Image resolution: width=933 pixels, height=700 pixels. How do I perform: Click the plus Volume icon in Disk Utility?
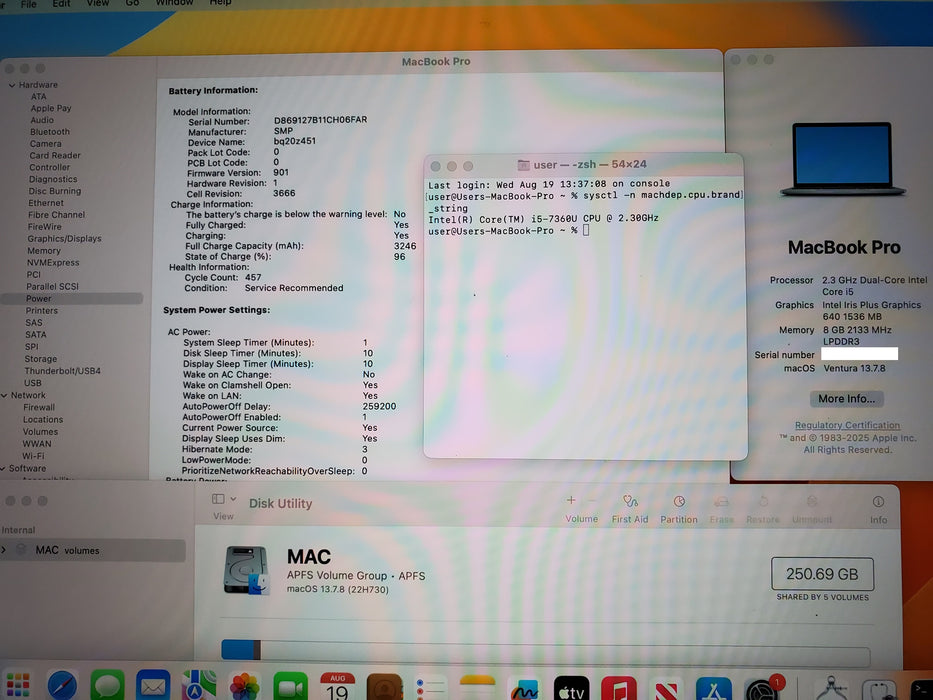coord(571,501)
